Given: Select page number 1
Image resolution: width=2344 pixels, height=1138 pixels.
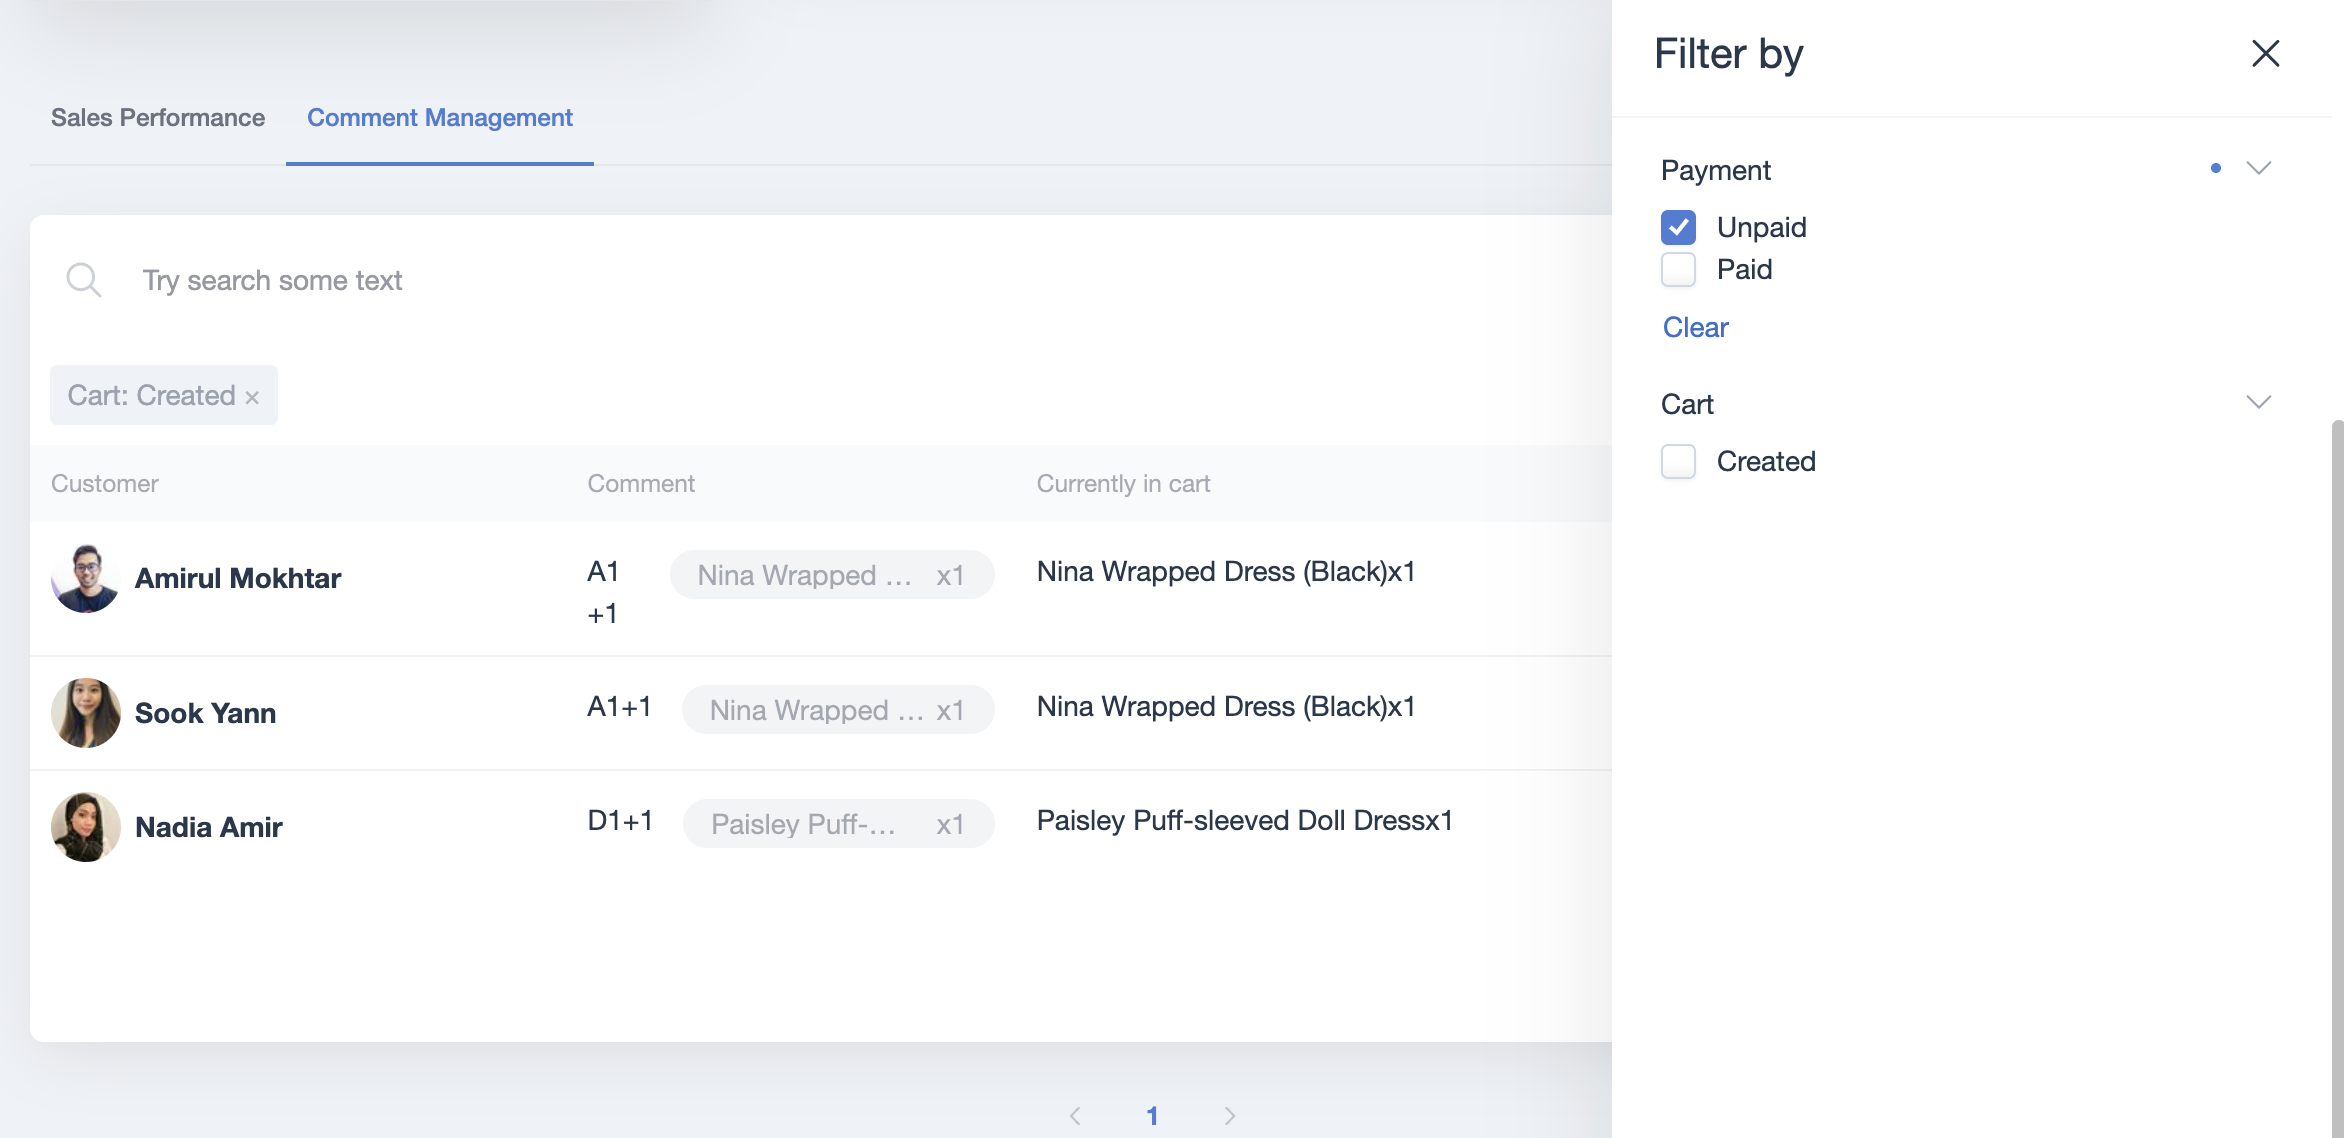Looking at the screenshot, I should pos(1152,1116).
